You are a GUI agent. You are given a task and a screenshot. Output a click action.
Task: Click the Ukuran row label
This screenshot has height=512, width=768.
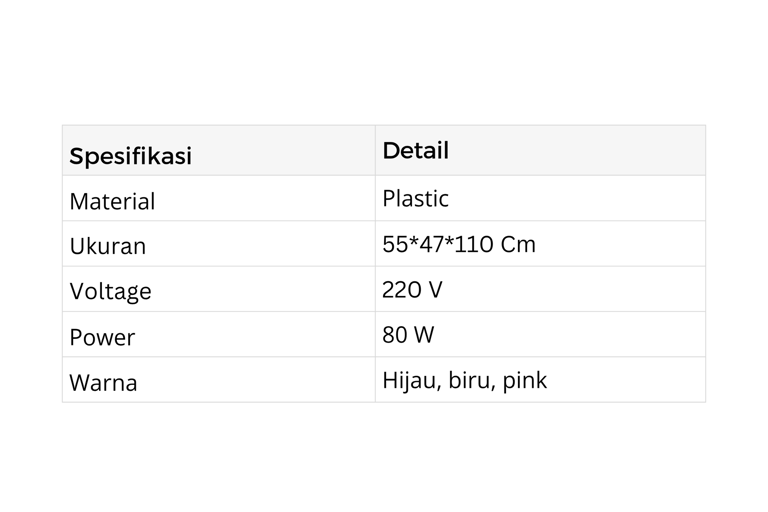coord(107,246)
